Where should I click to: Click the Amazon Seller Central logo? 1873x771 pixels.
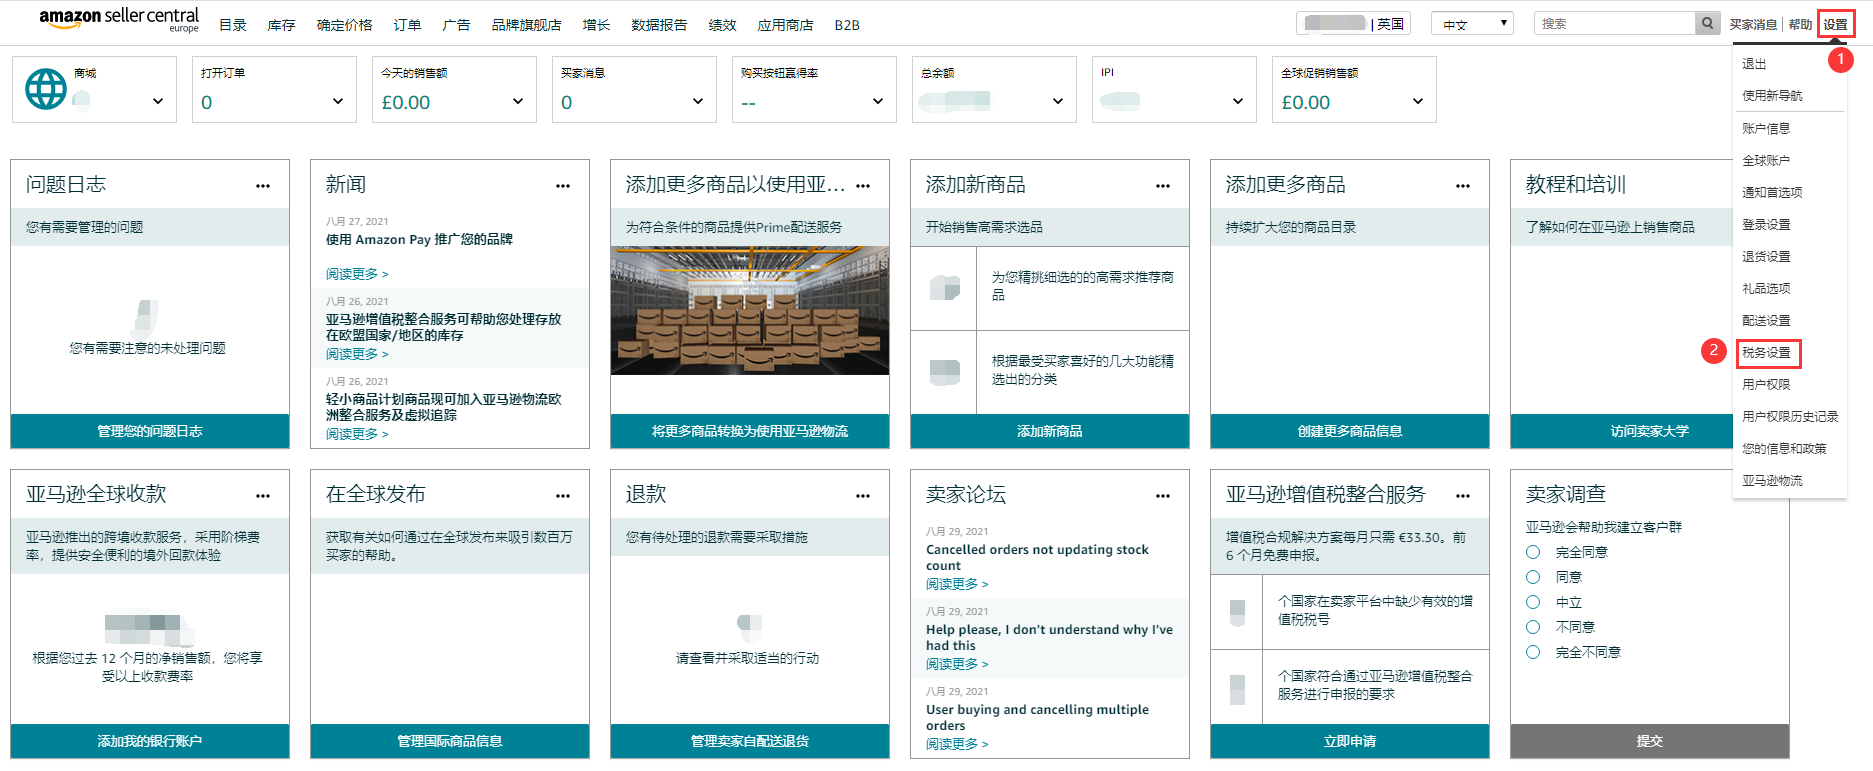118,19
